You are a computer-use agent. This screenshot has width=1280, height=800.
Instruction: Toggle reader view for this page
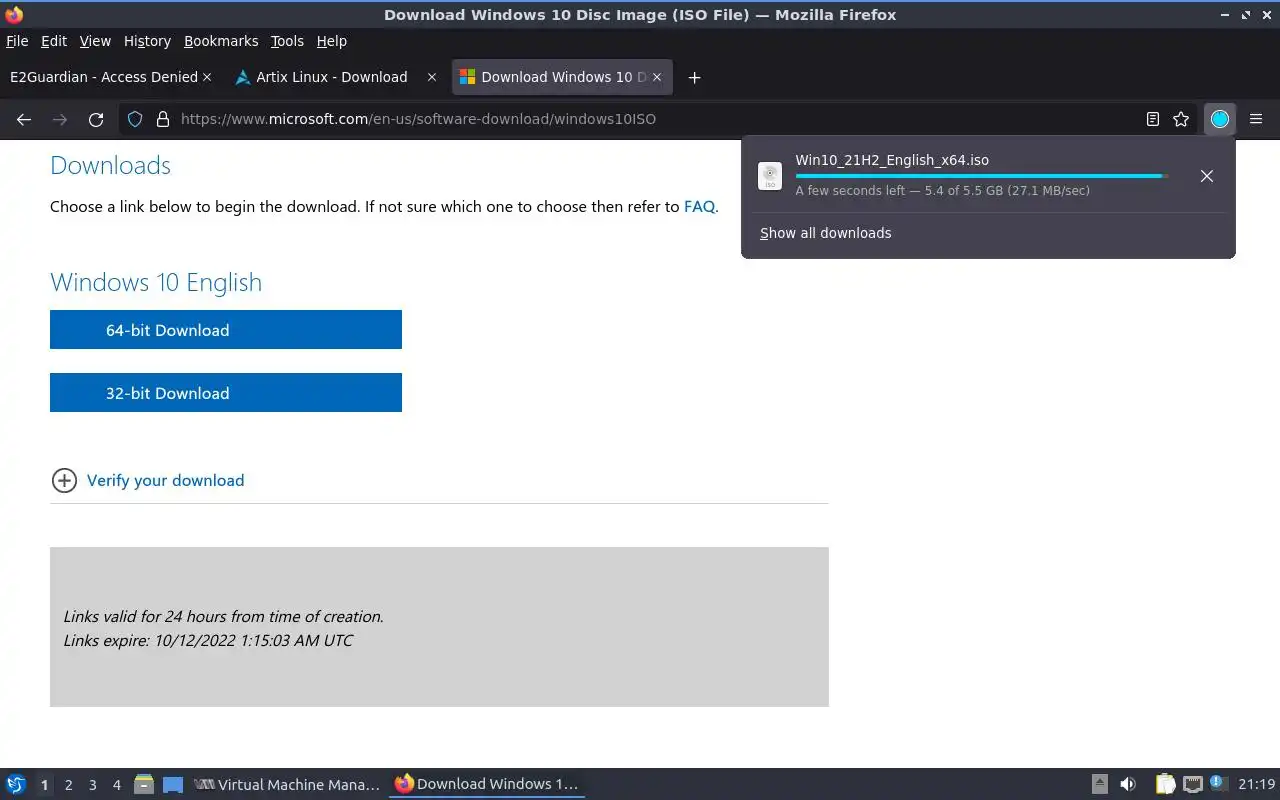(x=1153, y=119)
